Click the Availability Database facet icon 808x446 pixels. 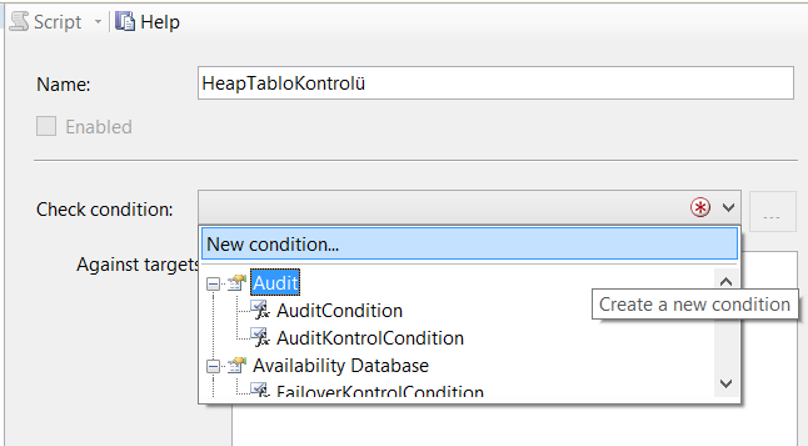pos(237,365)
